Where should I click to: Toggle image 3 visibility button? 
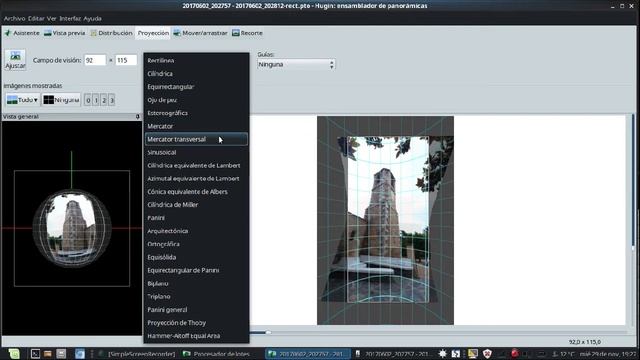111,100
